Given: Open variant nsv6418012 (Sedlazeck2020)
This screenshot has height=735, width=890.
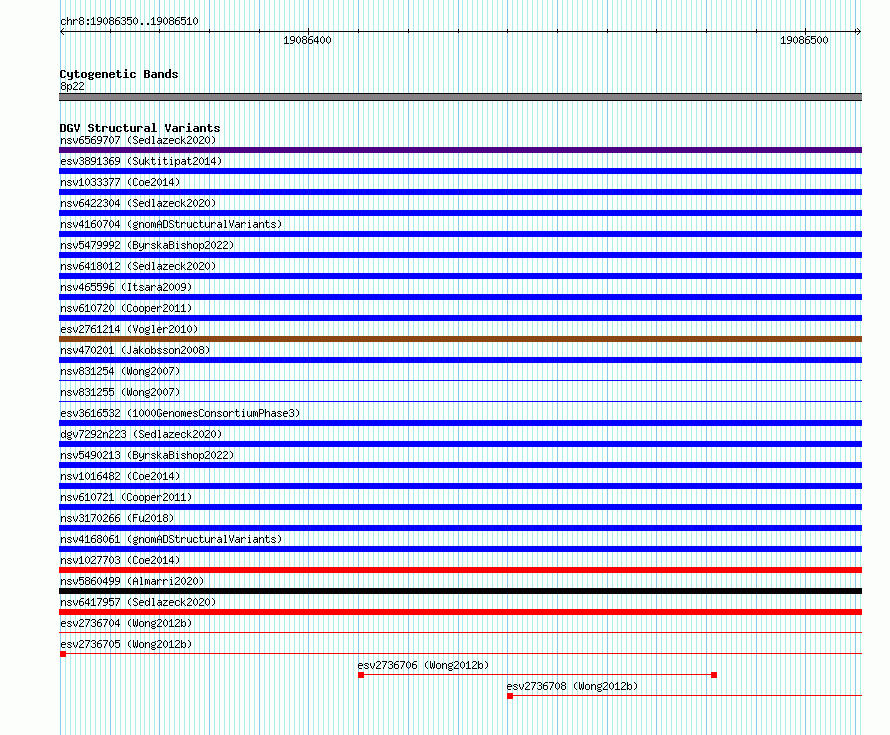Looking at the screenshot, I should coord(138,266).
